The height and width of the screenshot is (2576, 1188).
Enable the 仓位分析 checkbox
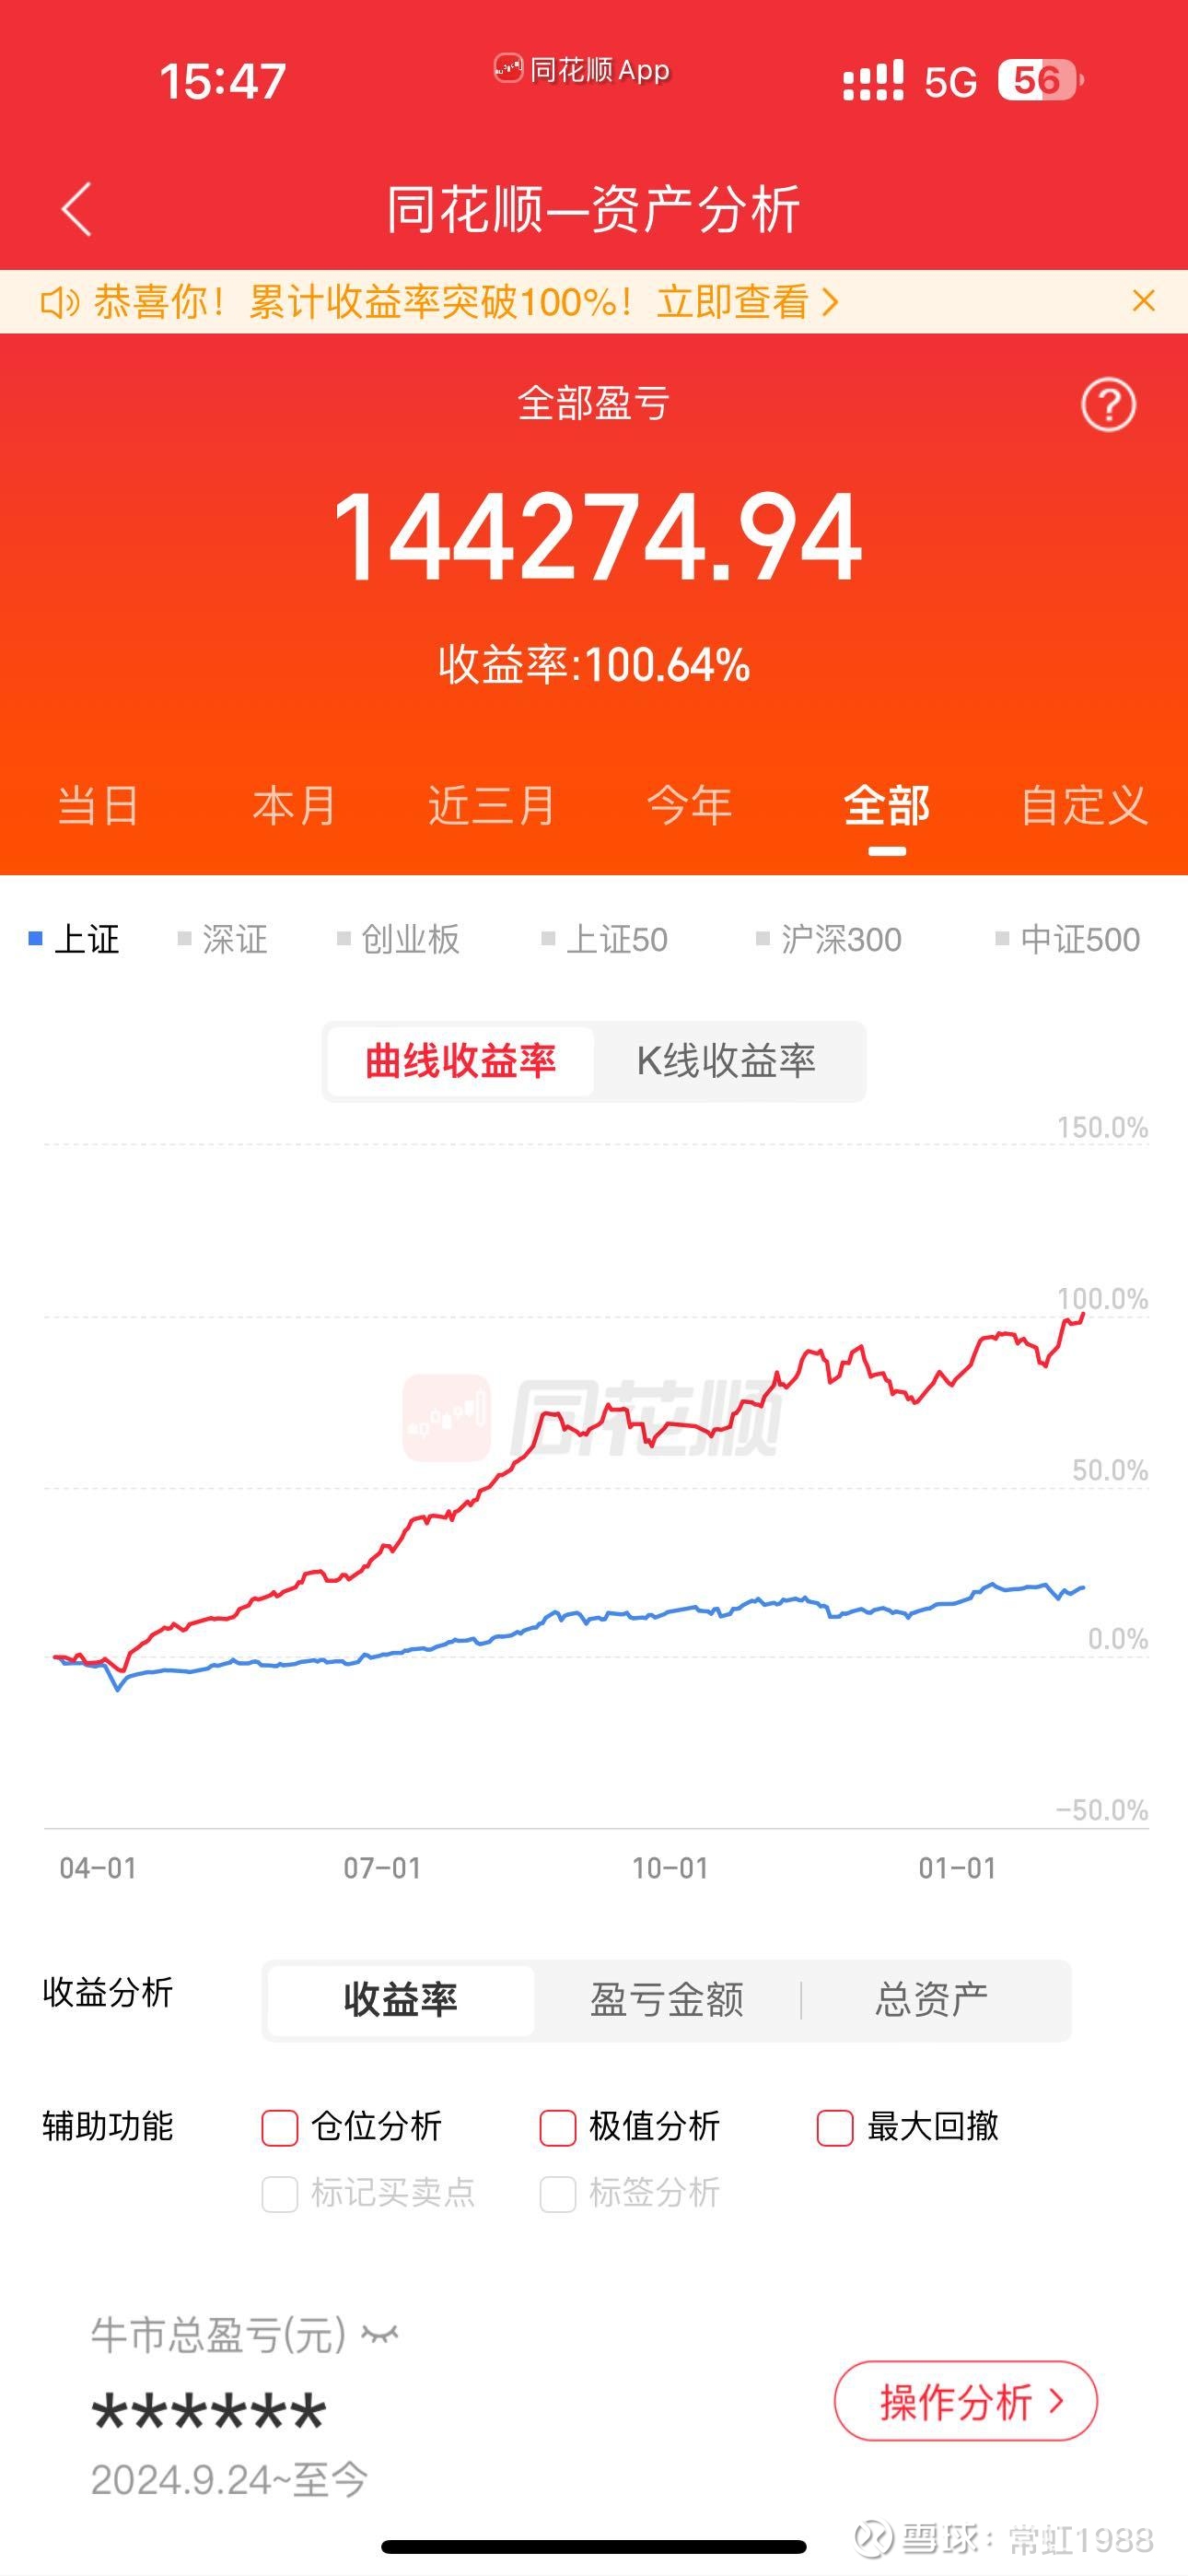point(281,2128)
